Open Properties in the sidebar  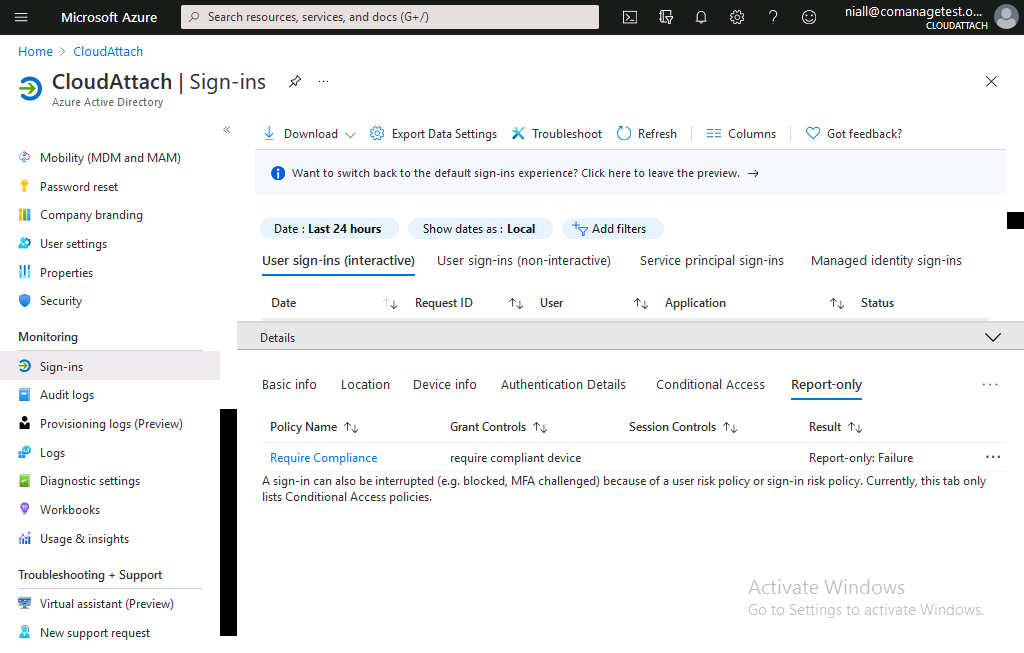(x=66, y=272)
